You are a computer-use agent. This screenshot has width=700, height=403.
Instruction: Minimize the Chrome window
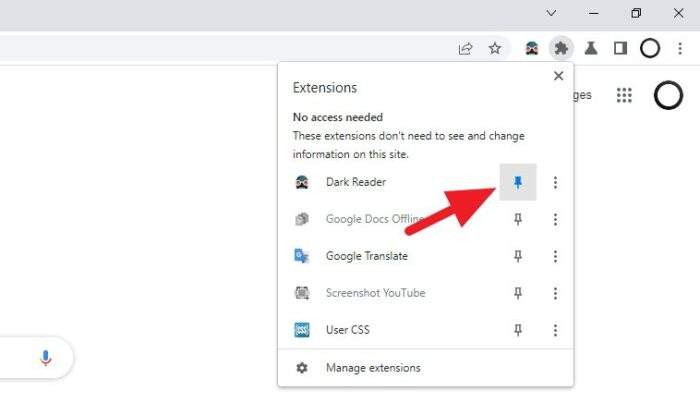[x=593, y=13]
